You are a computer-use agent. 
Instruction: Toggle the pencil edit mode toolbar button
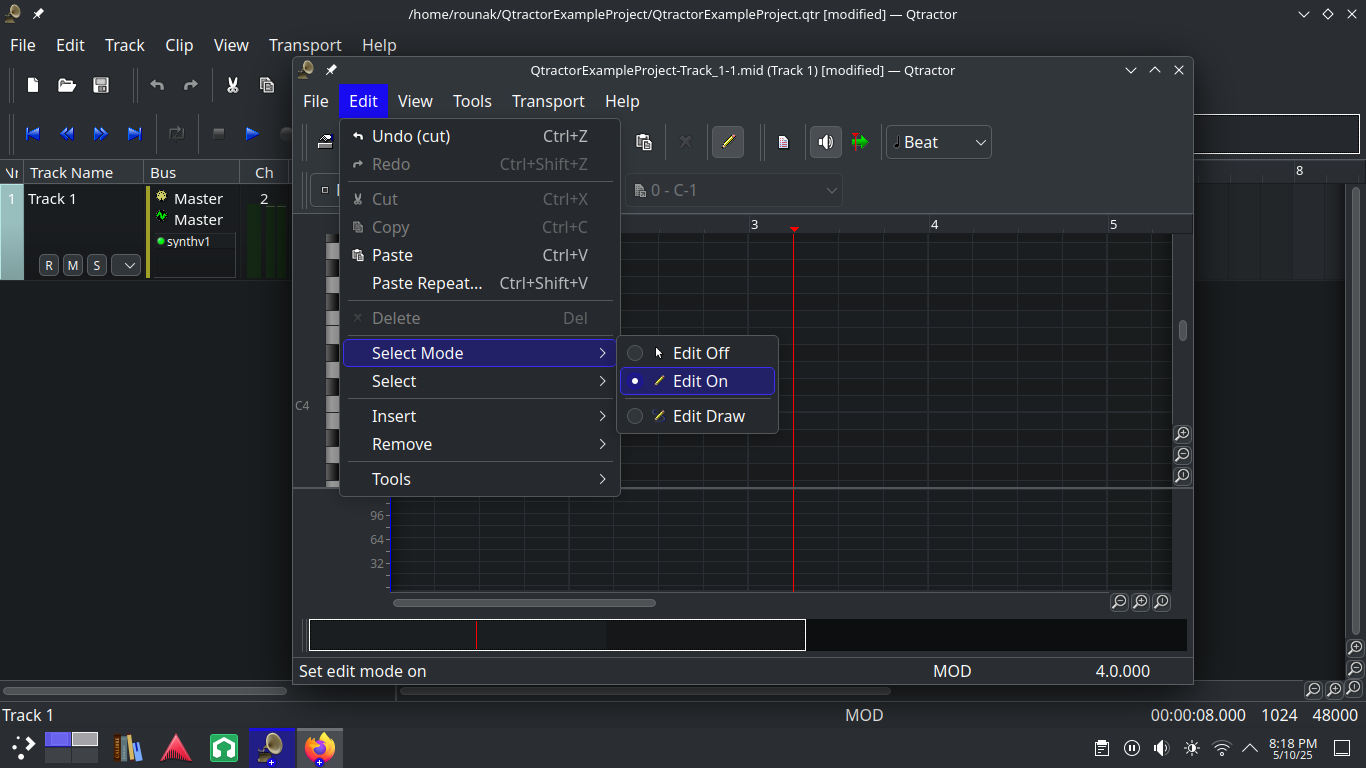coord(728,142)
